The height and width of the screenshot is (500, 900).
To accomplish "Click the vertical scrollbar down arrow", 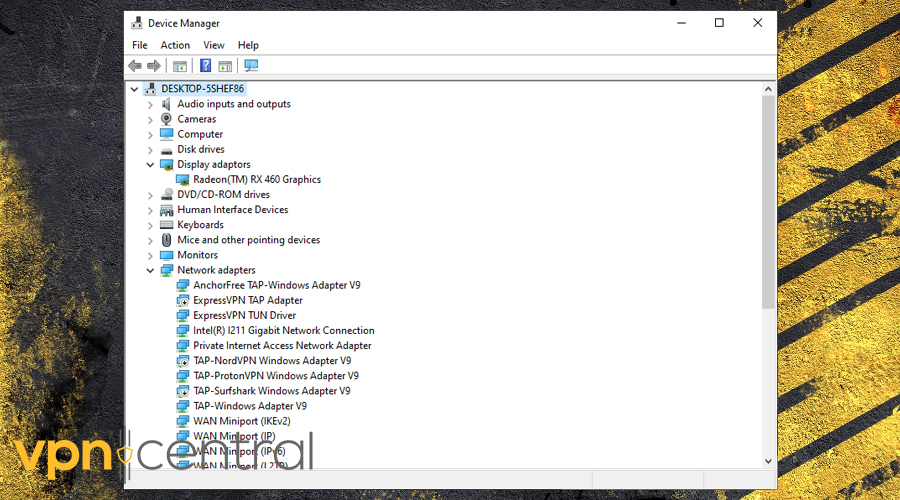I will click(768, 461).
